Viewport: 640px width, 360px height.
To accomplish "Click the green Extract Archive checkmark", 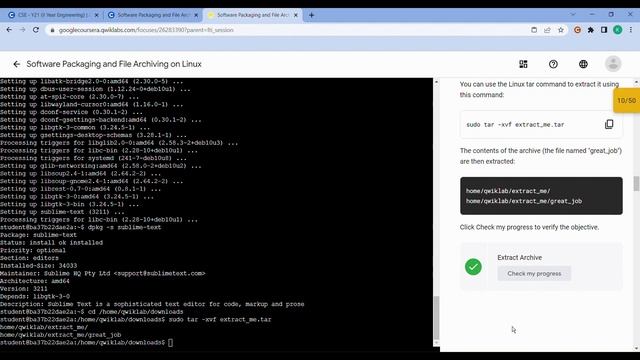I will pos(473,267).
